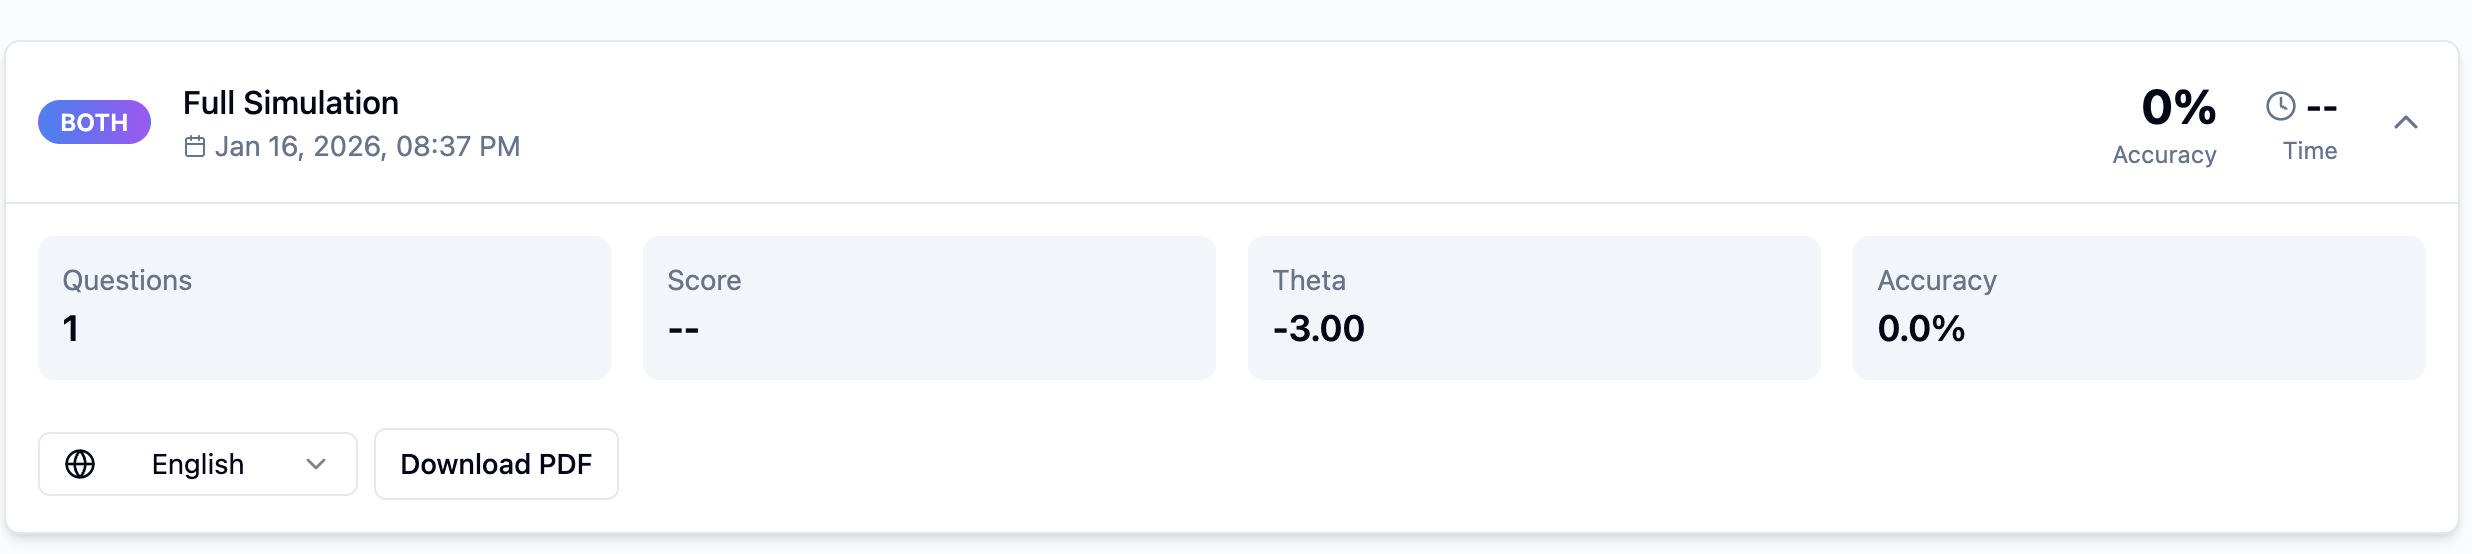Click the Theta stat card
The height and width of the screenshot is (554, 2472).
pos(1534,307)
